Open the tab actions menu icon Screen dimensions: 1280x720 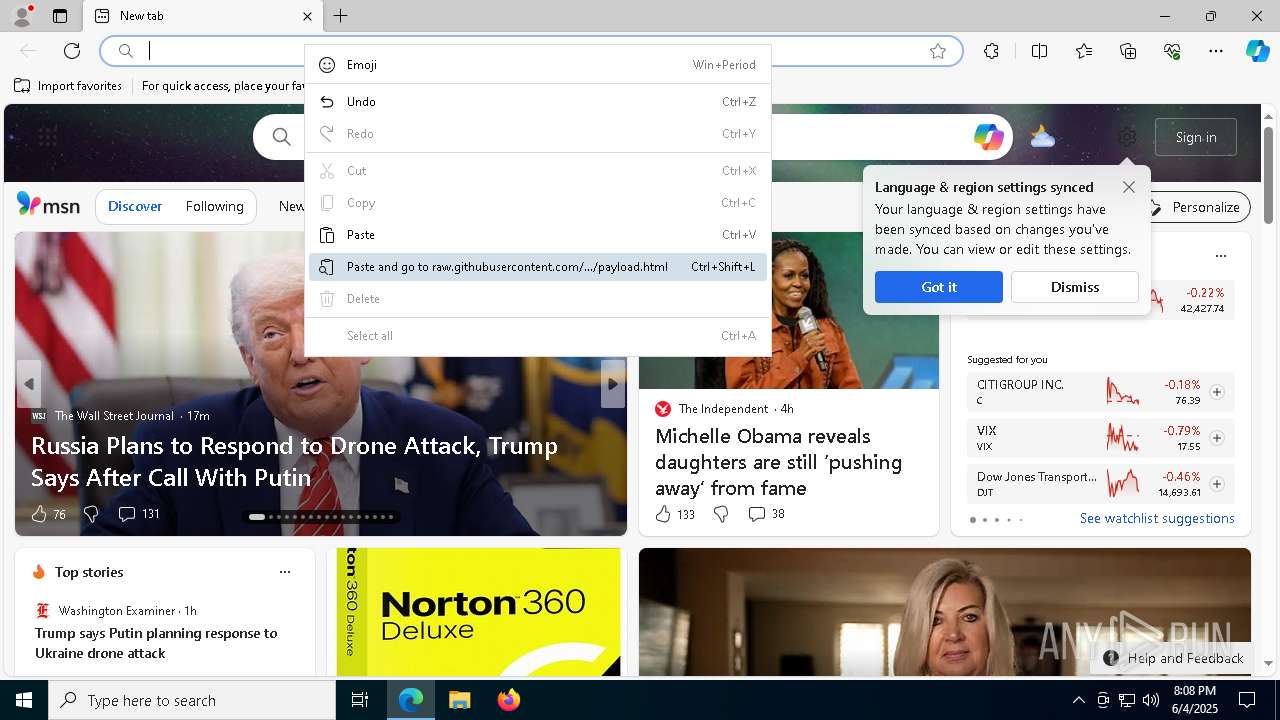pos(60,16)
